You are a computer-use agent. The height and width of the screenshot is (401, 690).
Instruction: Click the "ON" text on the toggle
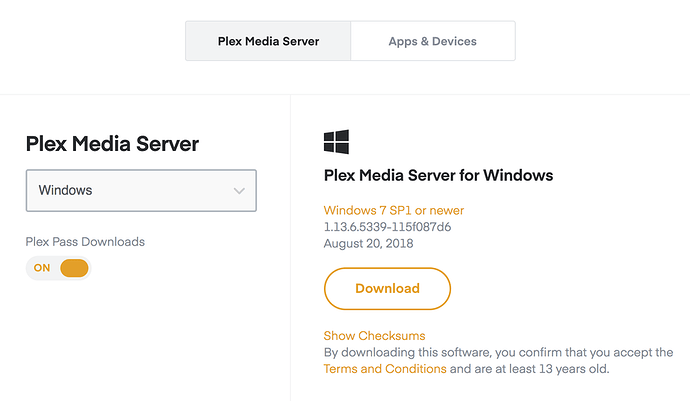tap(42, 268)
